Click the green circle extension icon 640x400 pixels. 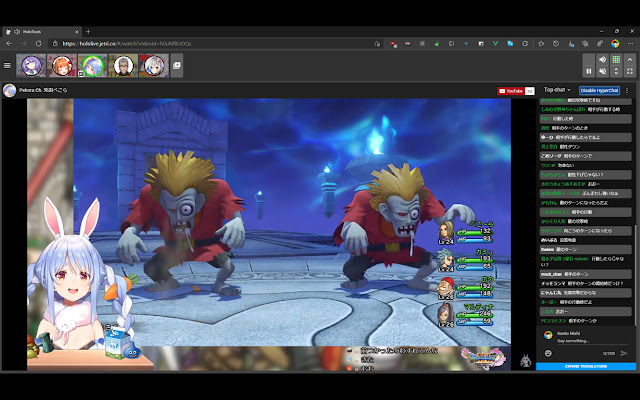pyautogui.click(x=437, y=43)
